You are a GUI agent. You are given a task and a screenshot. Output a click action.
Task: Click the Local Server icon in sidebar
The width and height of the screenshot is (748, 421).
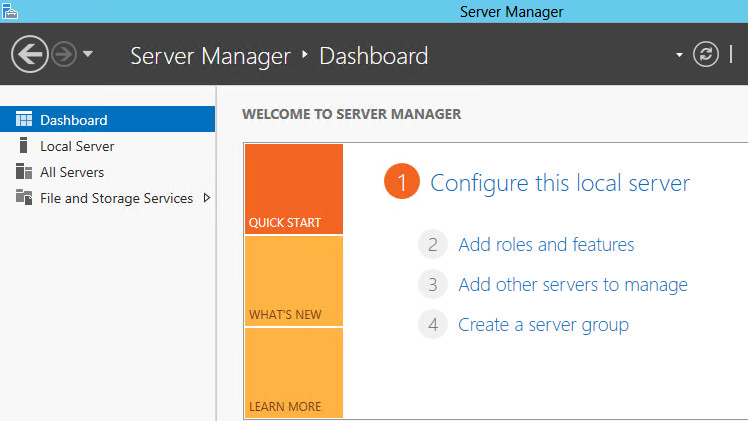[x=24, y=146]
